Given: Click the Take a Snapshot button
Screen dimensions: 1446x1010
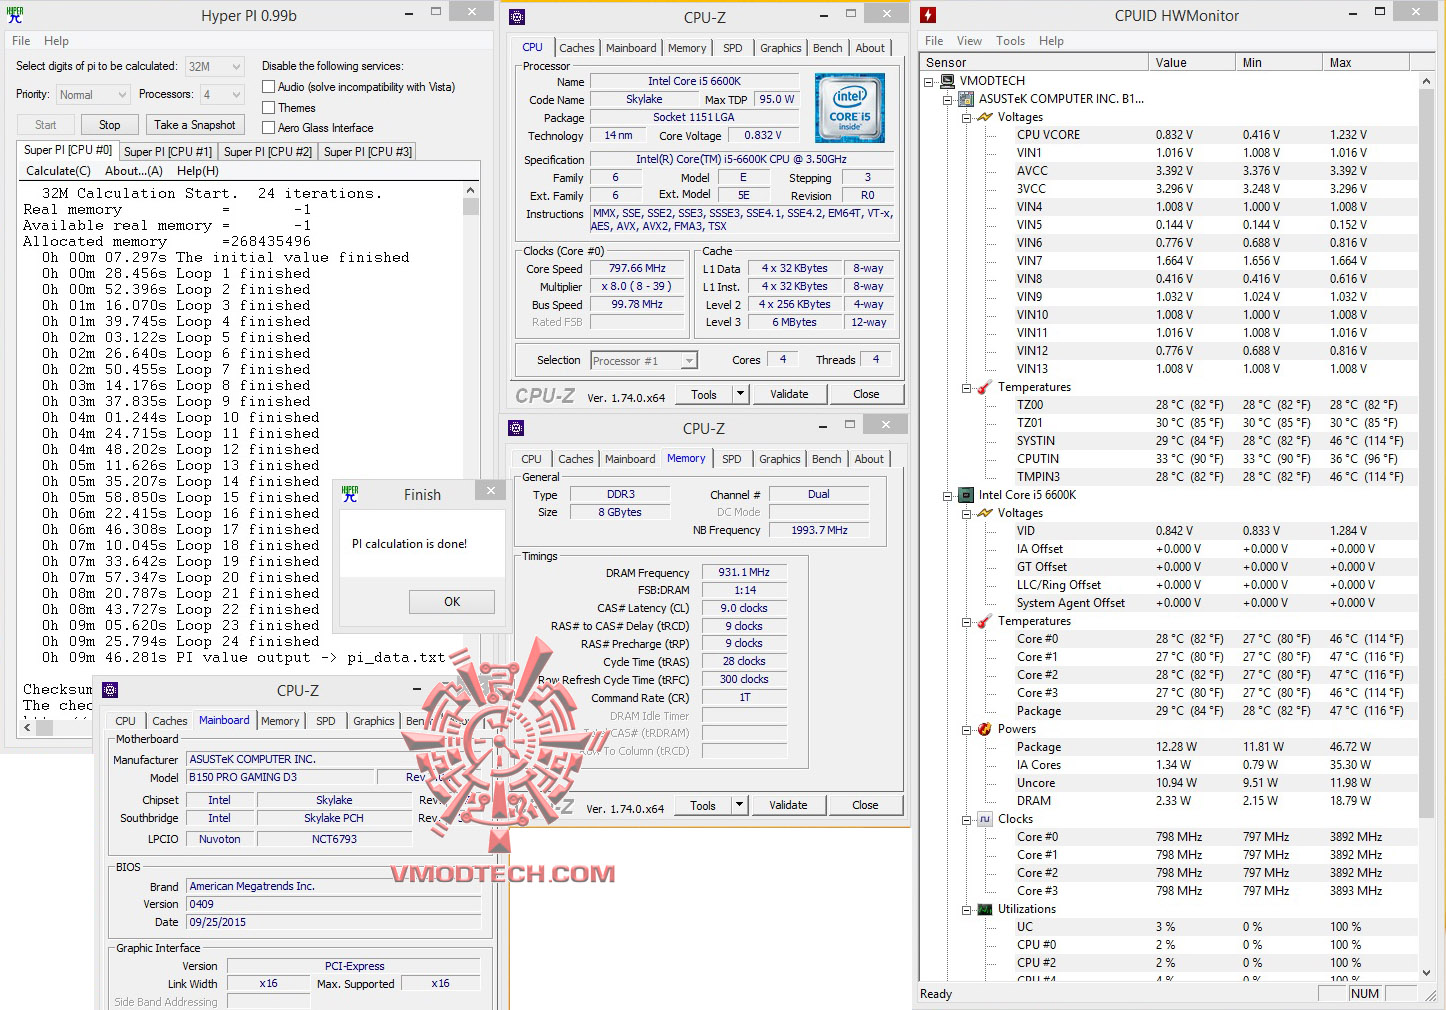Looking at the screenshot, I should 195,125.
